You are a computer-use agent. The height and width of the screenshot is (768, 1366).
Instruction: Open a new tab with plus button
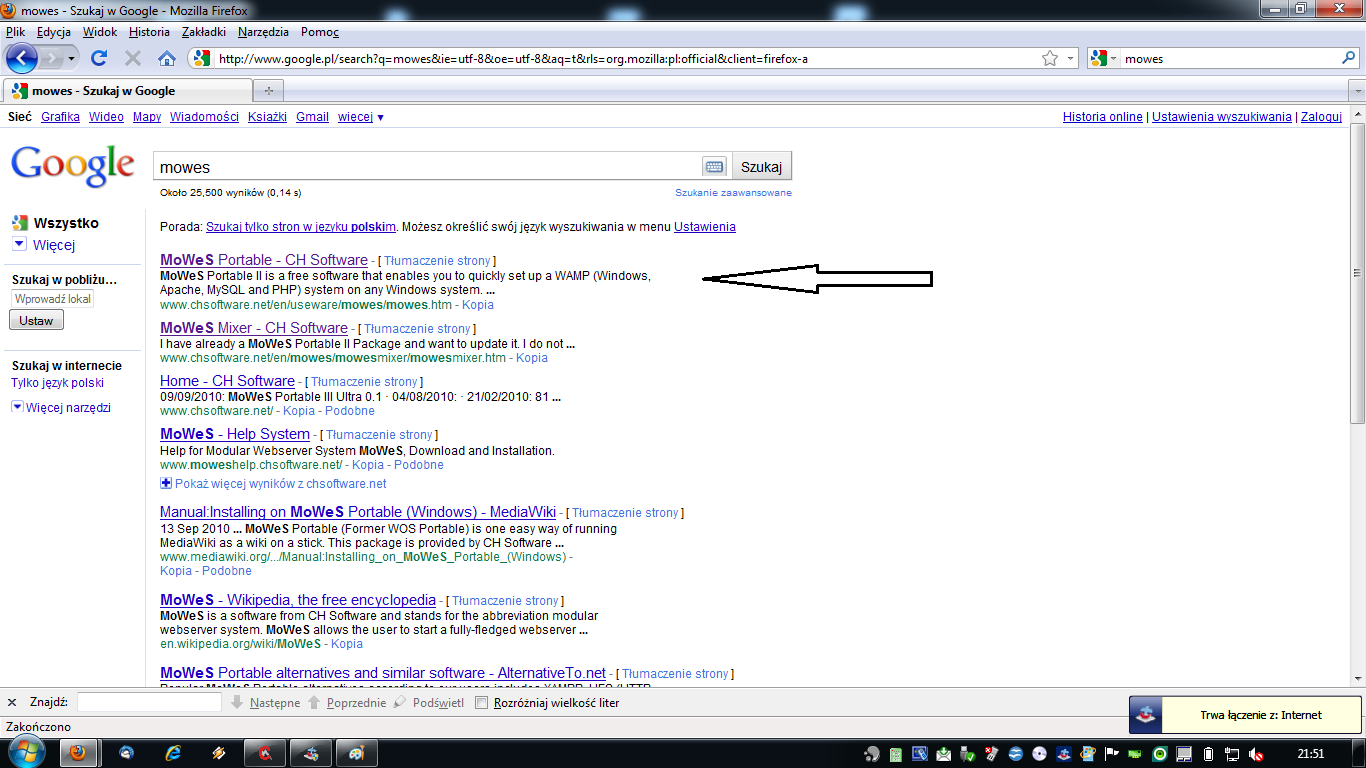[x=267, y=91]
